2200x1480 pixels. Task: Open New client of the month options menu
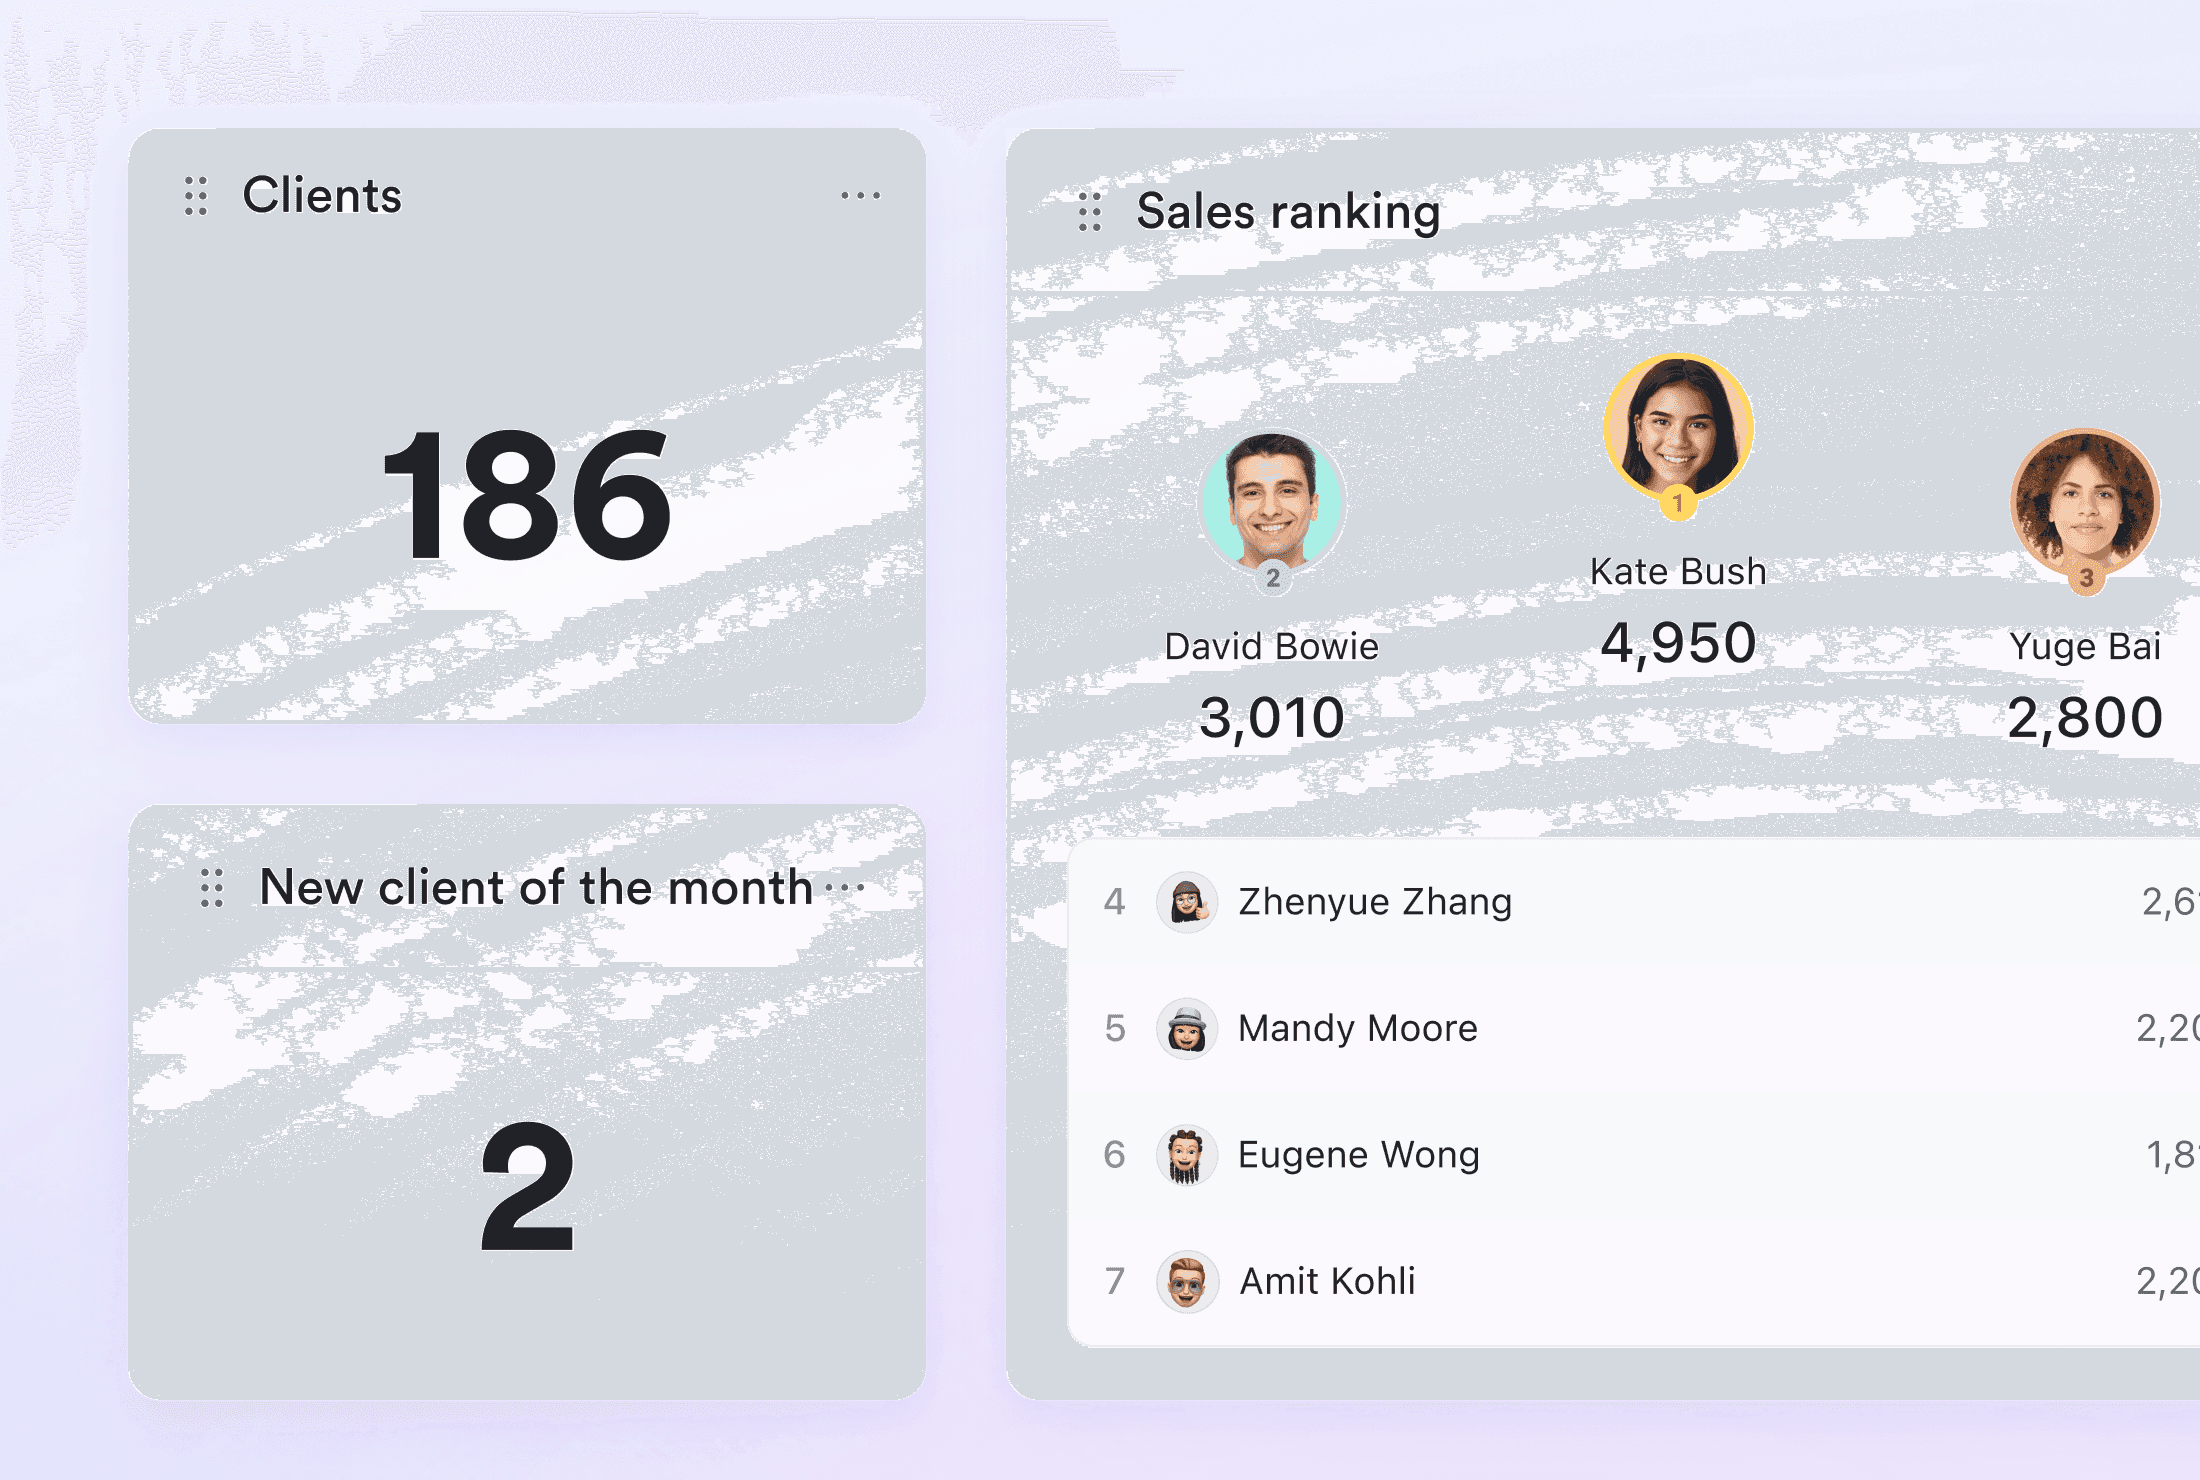tap(846, 888)
